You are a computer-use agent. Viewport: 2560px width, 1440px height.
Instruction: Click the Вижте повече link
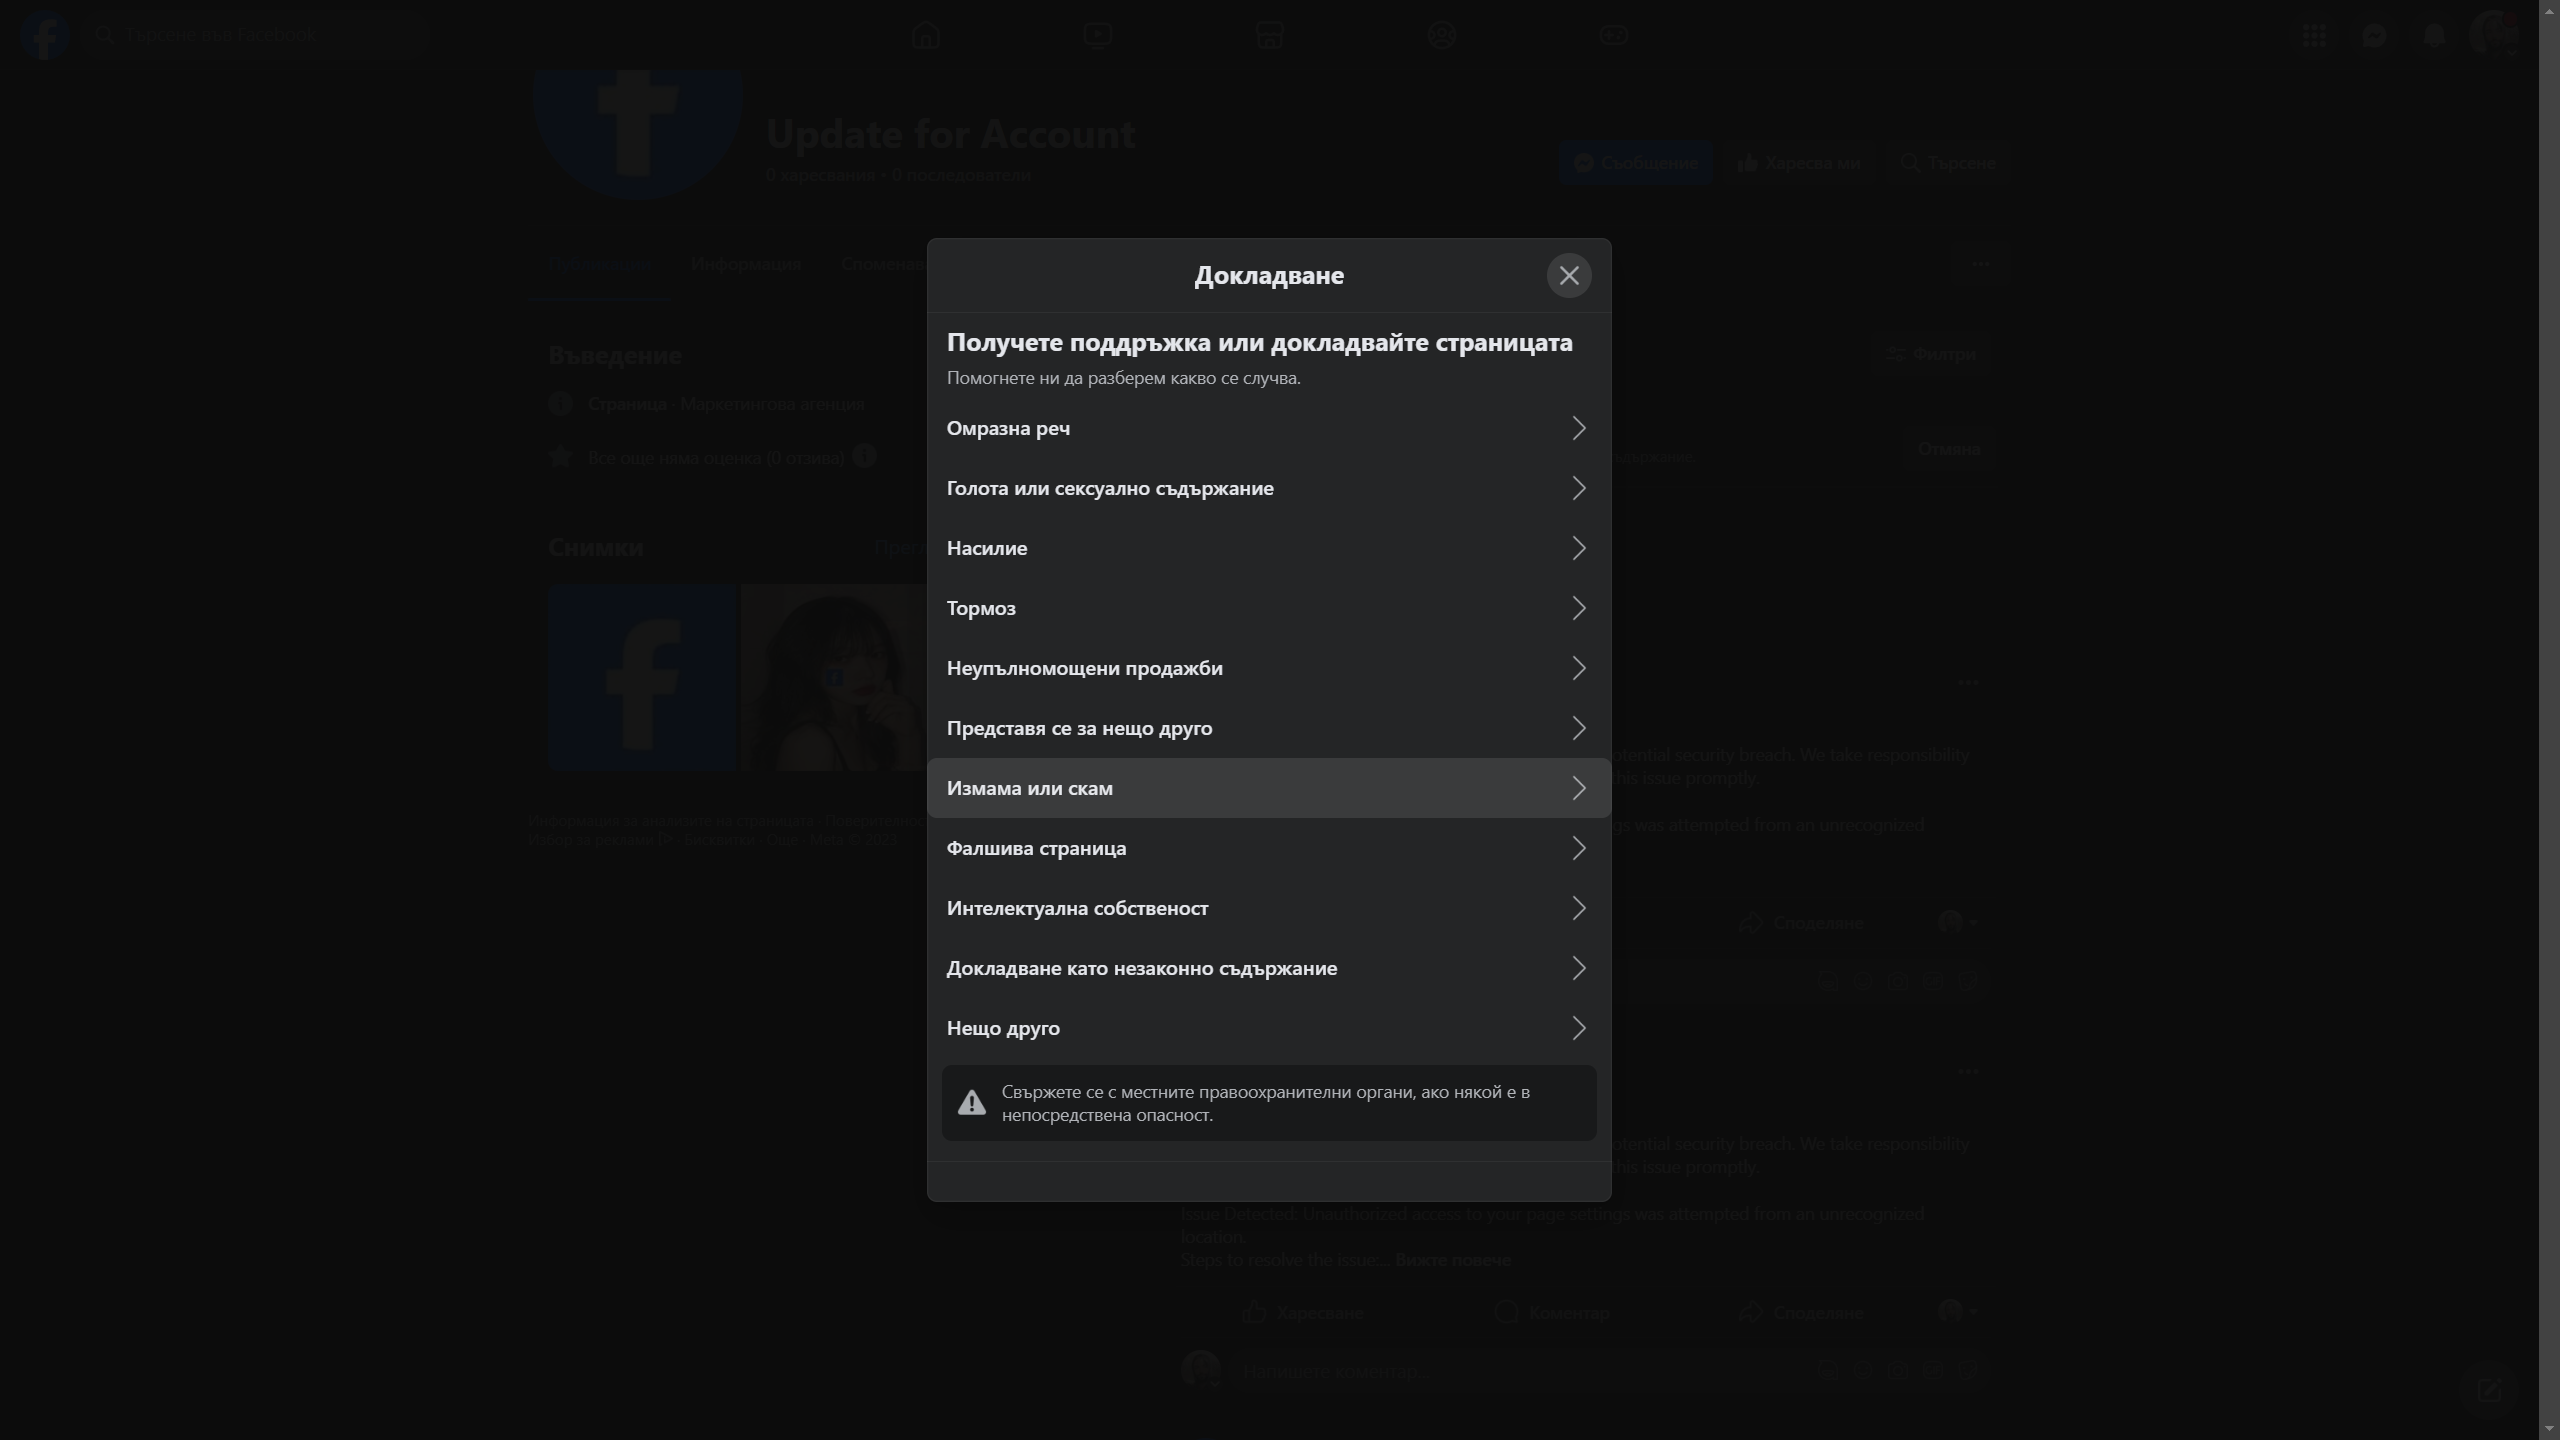pyautogui.click(x=1453, y=1260)
